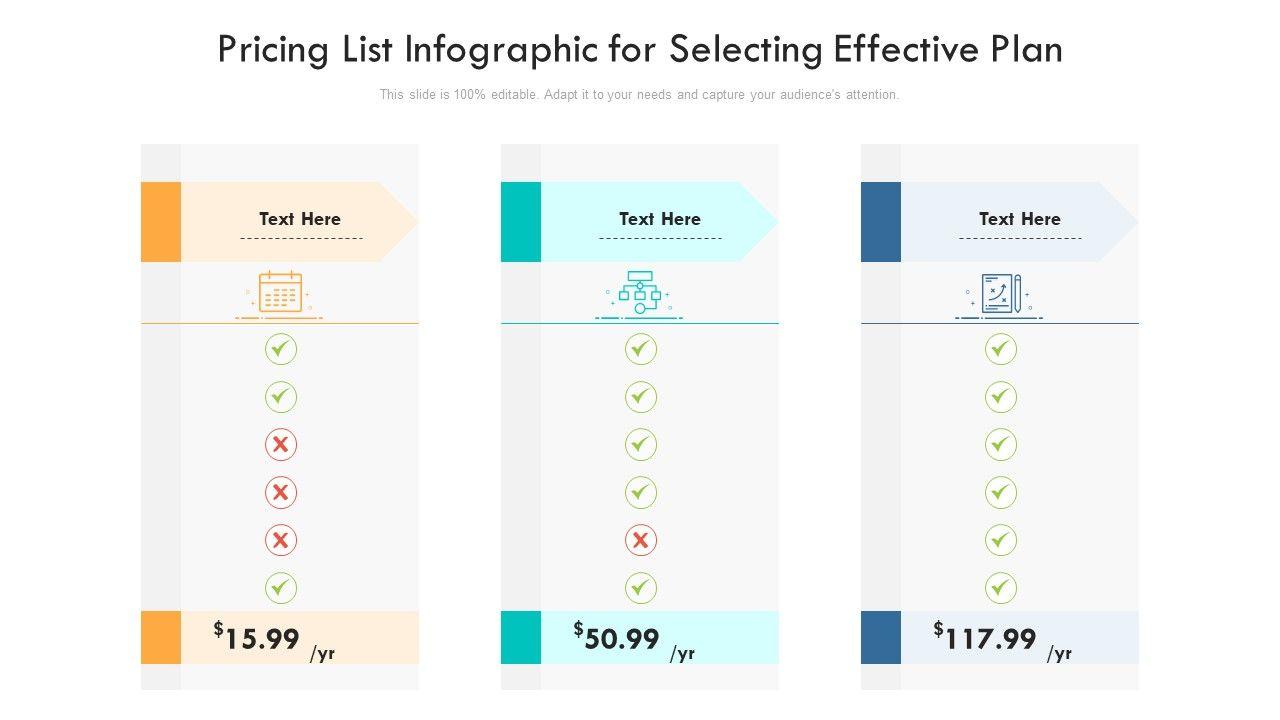Click the dark blue square beside $117.99

pyautogui.click(x=881, y=637)
